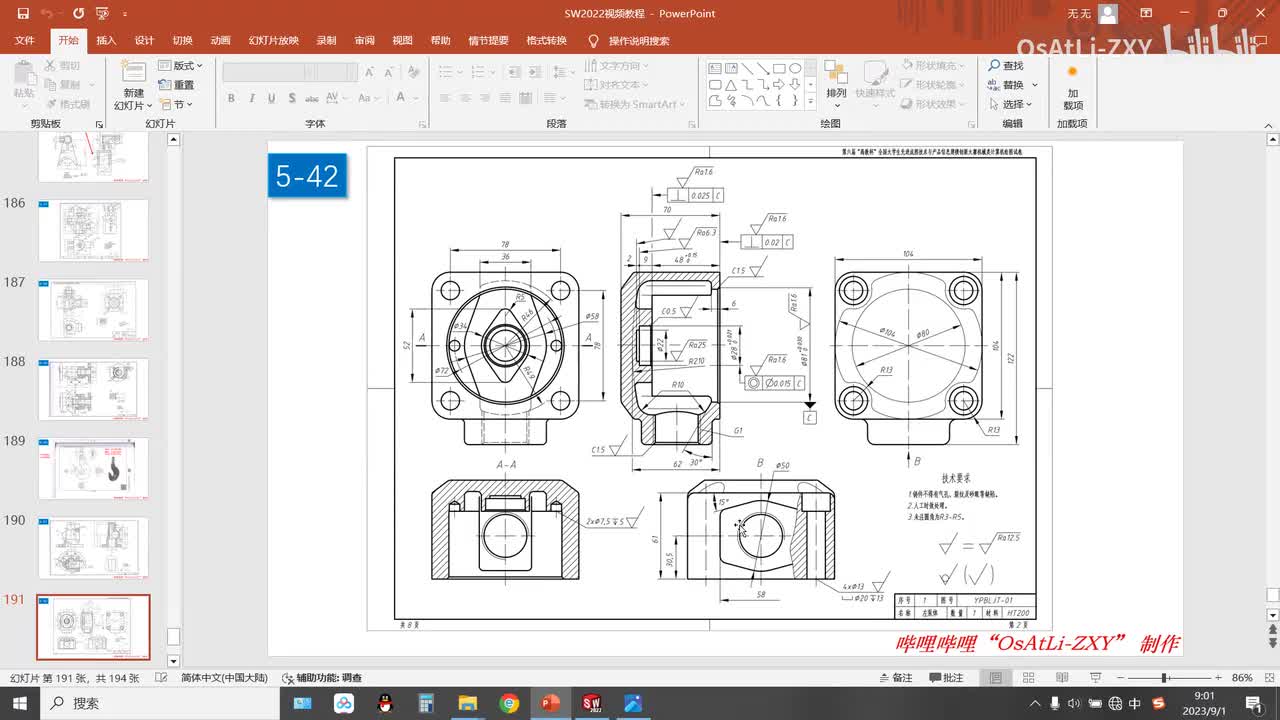Open the add-ins (加载项) icon

click(x=1072, y=73)
